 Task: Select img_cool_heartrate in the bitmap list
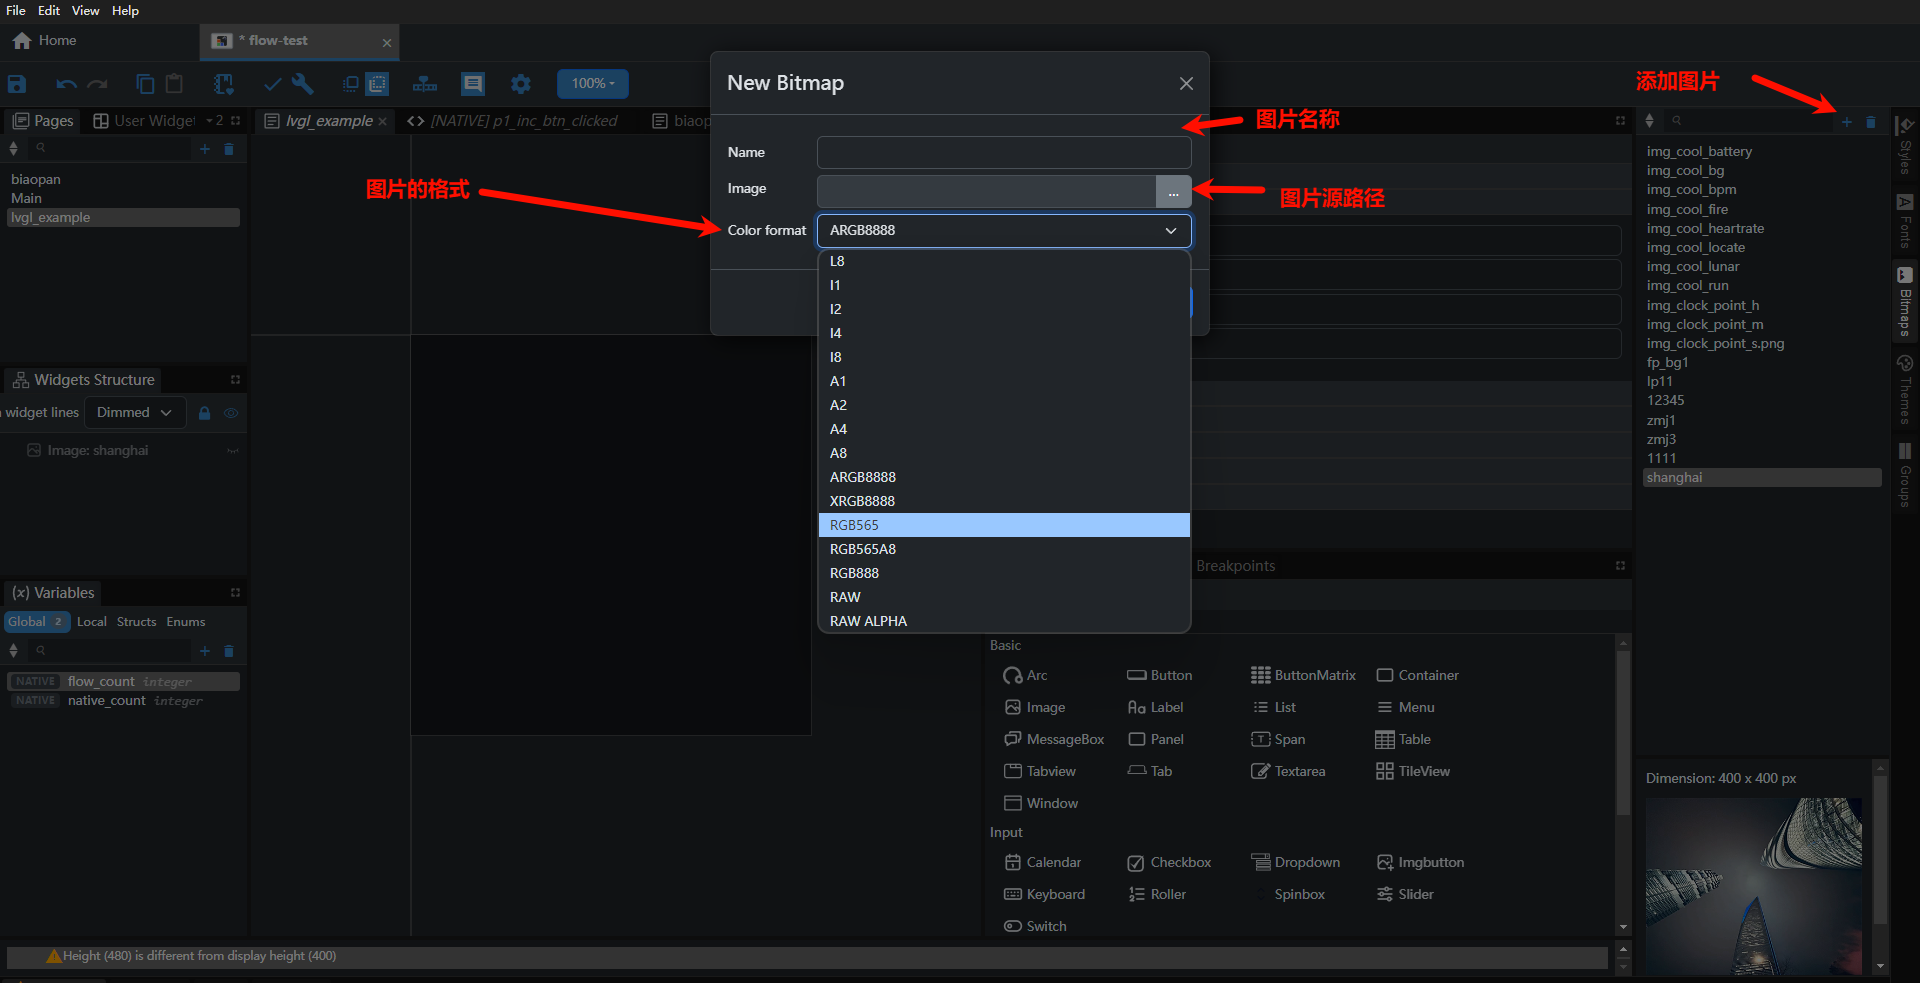pos(1705,228)
